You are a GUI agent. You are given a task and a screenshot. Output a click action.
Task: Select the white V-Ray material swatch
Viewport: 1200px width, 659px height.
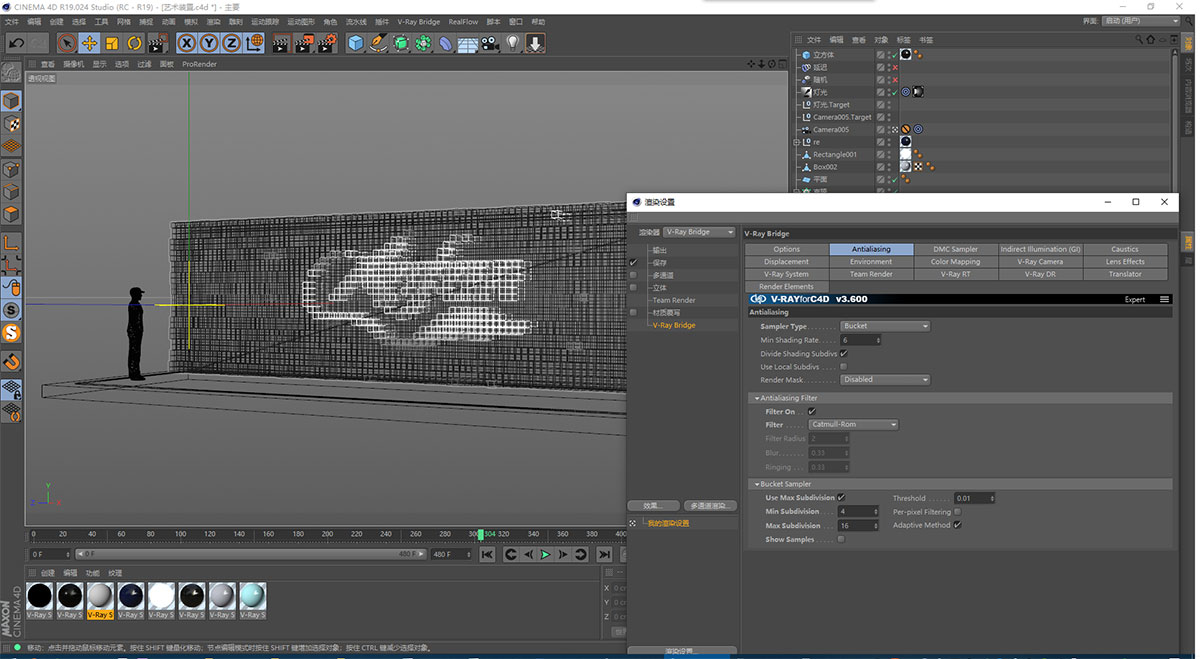(160, 597)
